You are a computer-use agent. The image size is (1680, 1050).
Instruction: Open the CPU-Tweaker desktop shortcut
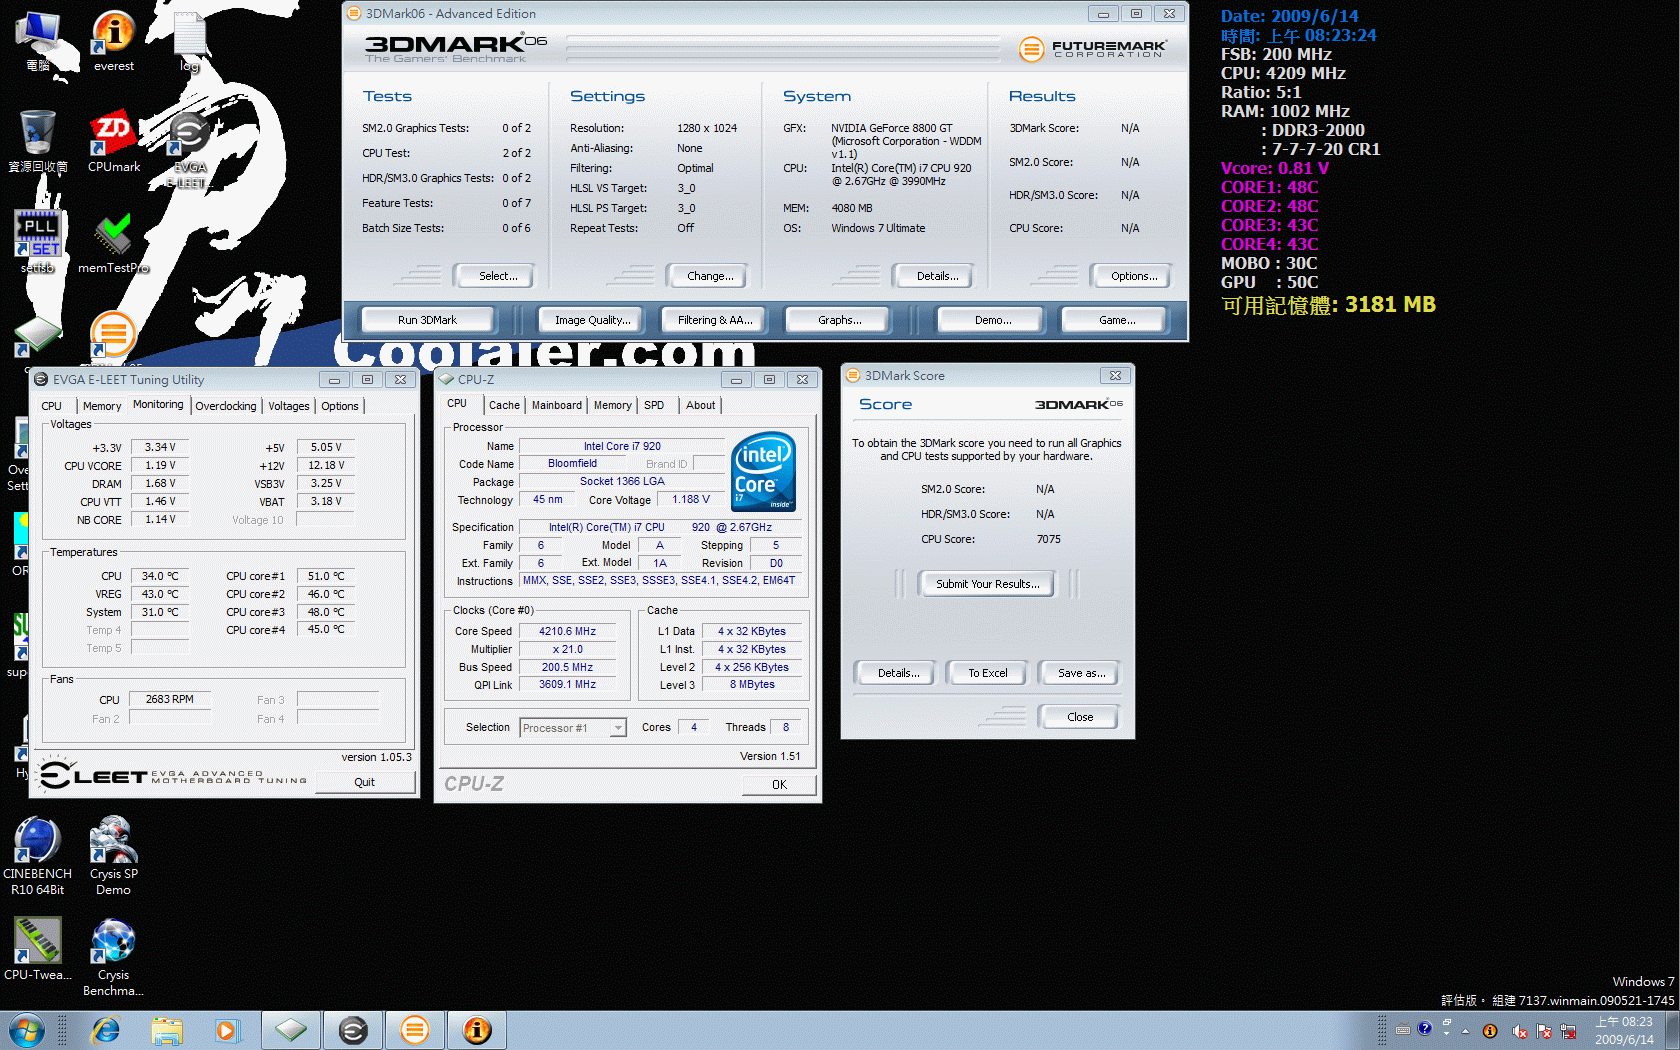[38, 949]
